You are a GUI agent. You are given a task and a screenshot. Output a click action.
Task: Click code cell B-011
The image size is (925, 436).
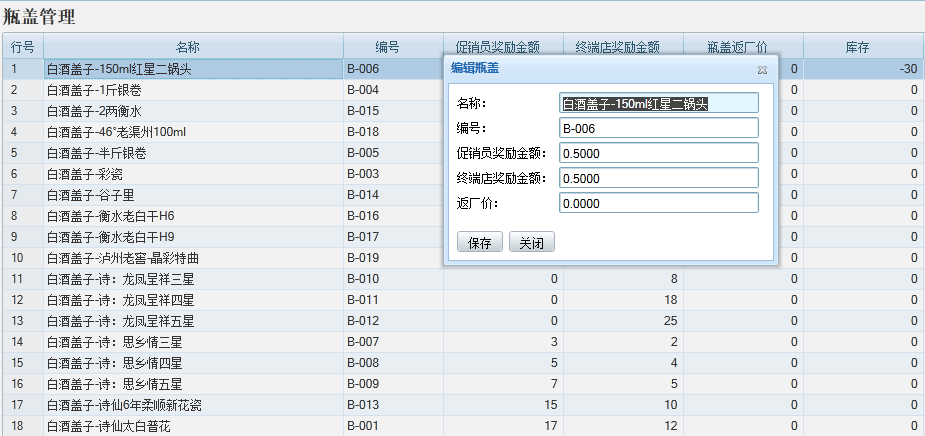coord(393,300)
